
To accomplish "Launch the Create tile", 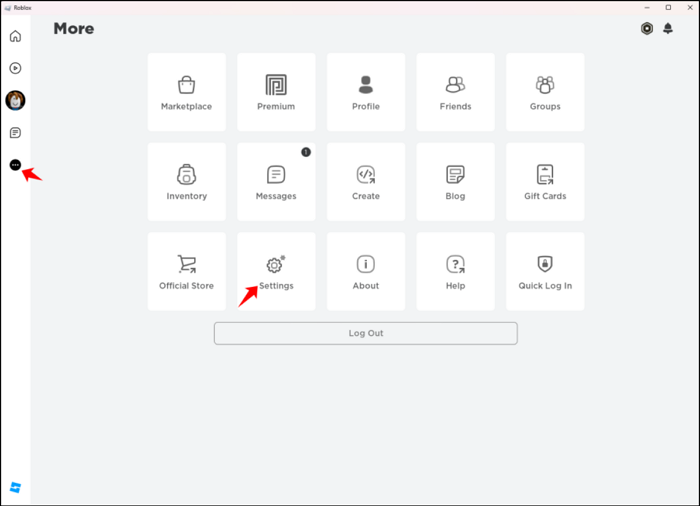I will coord(366,182).
